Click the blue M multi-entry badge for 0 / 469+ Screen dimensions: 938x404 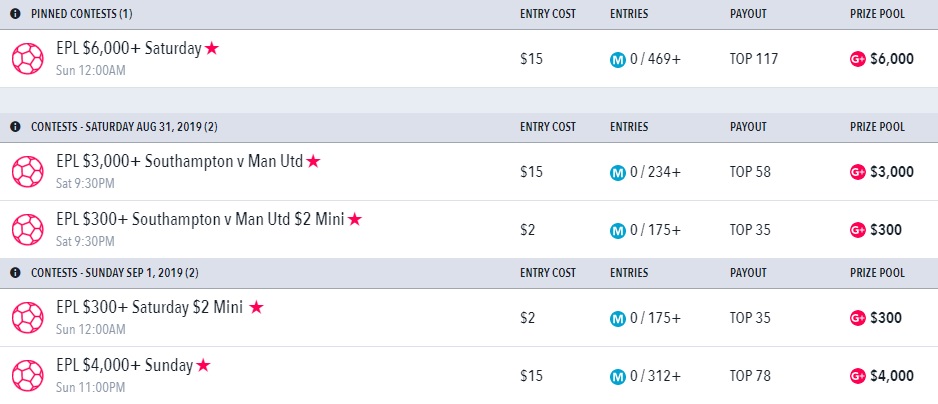pyautogui.click(x=617, y=59)
